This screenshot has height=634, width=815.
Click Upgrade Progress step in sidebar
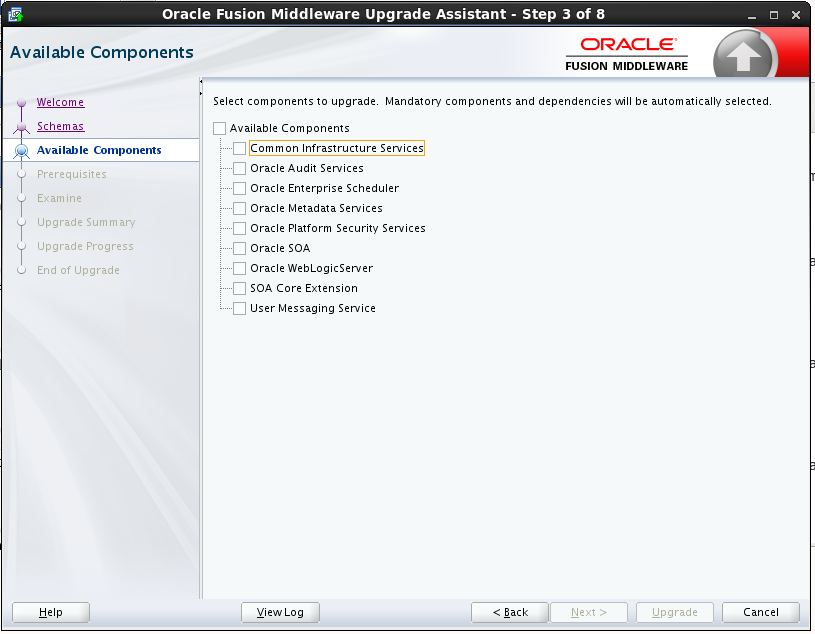(x=85, y=246)
